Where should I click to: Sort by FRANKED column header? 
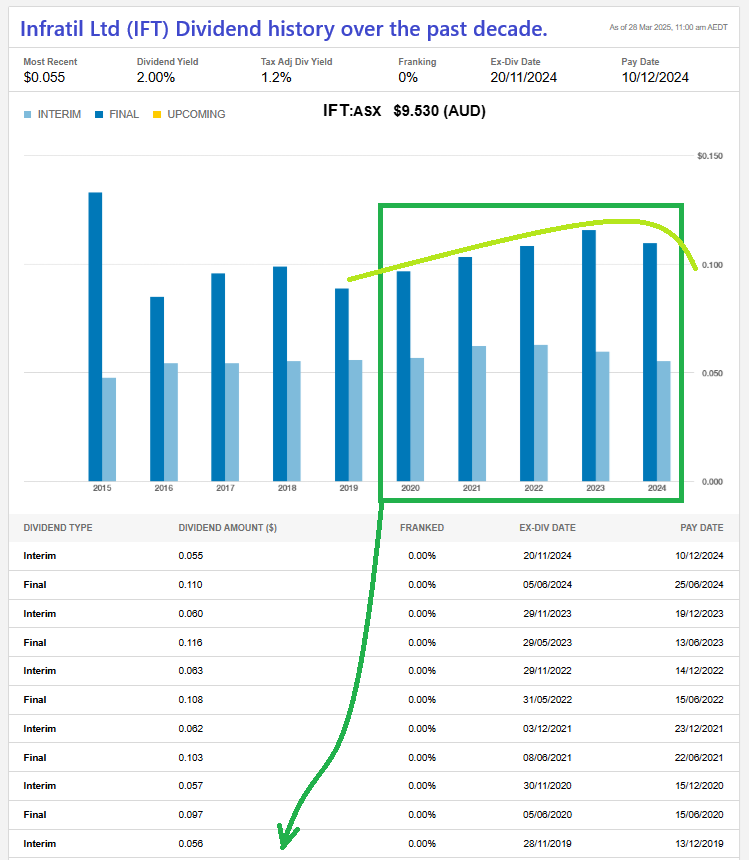coord(421,528)
